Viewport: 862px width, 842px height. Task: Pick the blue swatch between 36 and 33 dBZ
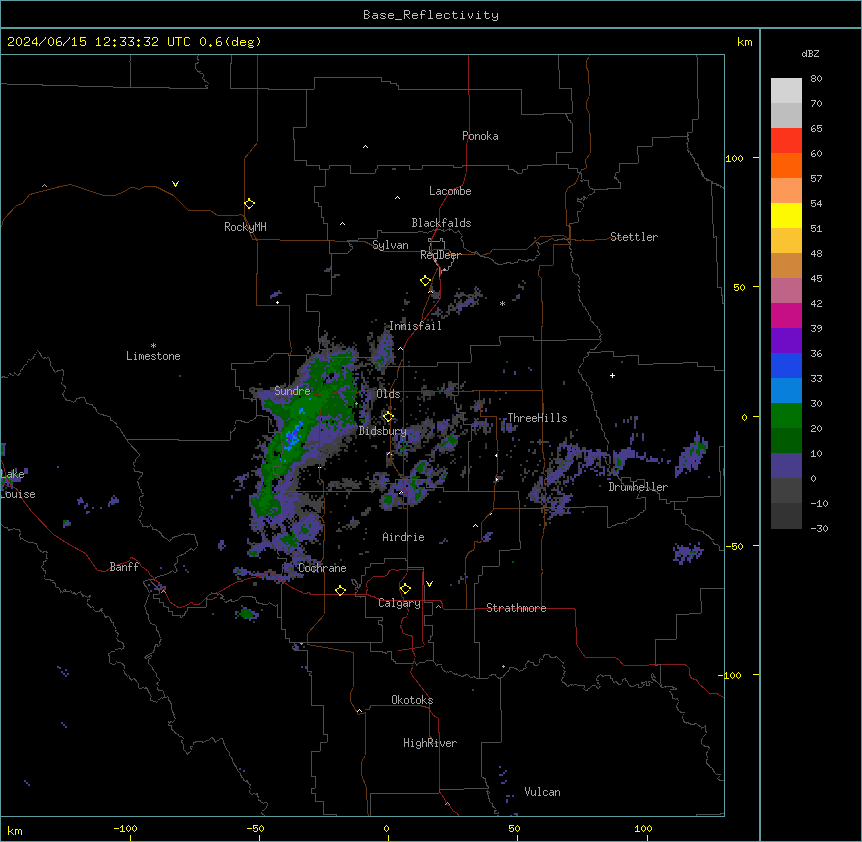pos(786,365)
